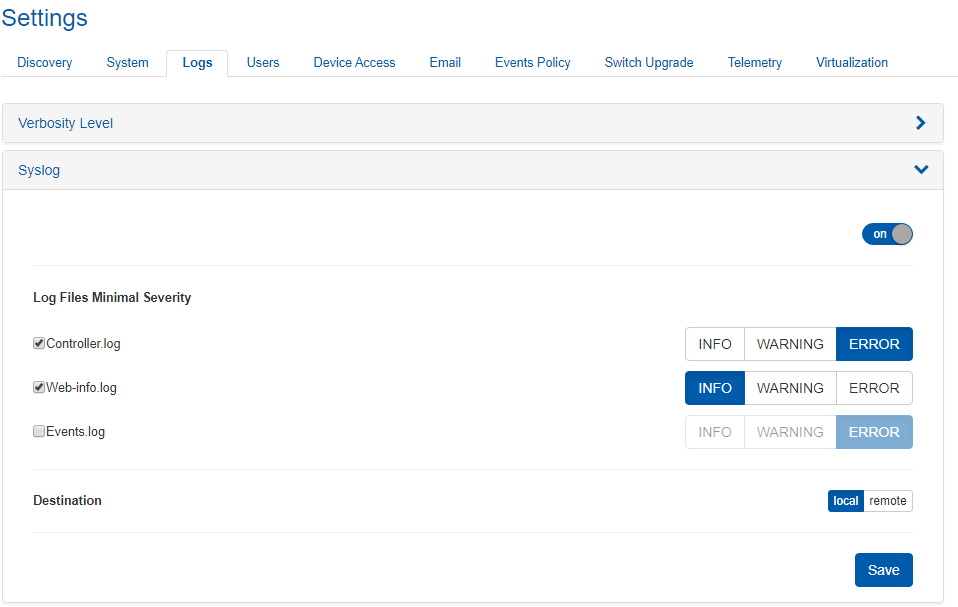
Task: Uncheck the Controller.log checkbox
Action: [39, 343]
